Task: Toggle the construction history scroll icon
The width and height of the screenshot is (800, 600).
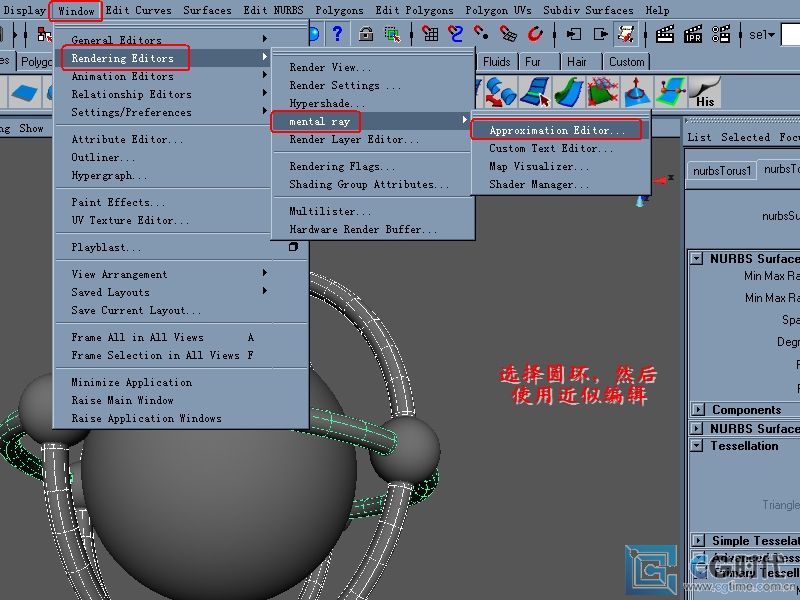Action: (x=626, y=34)
